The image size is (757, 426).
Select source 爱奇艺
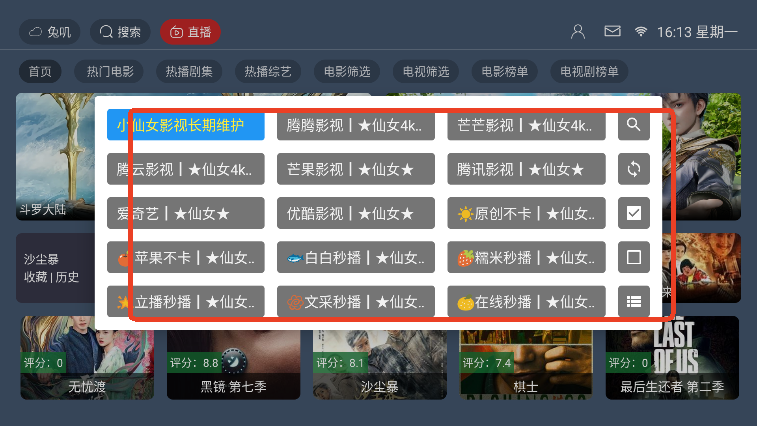[185, 213]
